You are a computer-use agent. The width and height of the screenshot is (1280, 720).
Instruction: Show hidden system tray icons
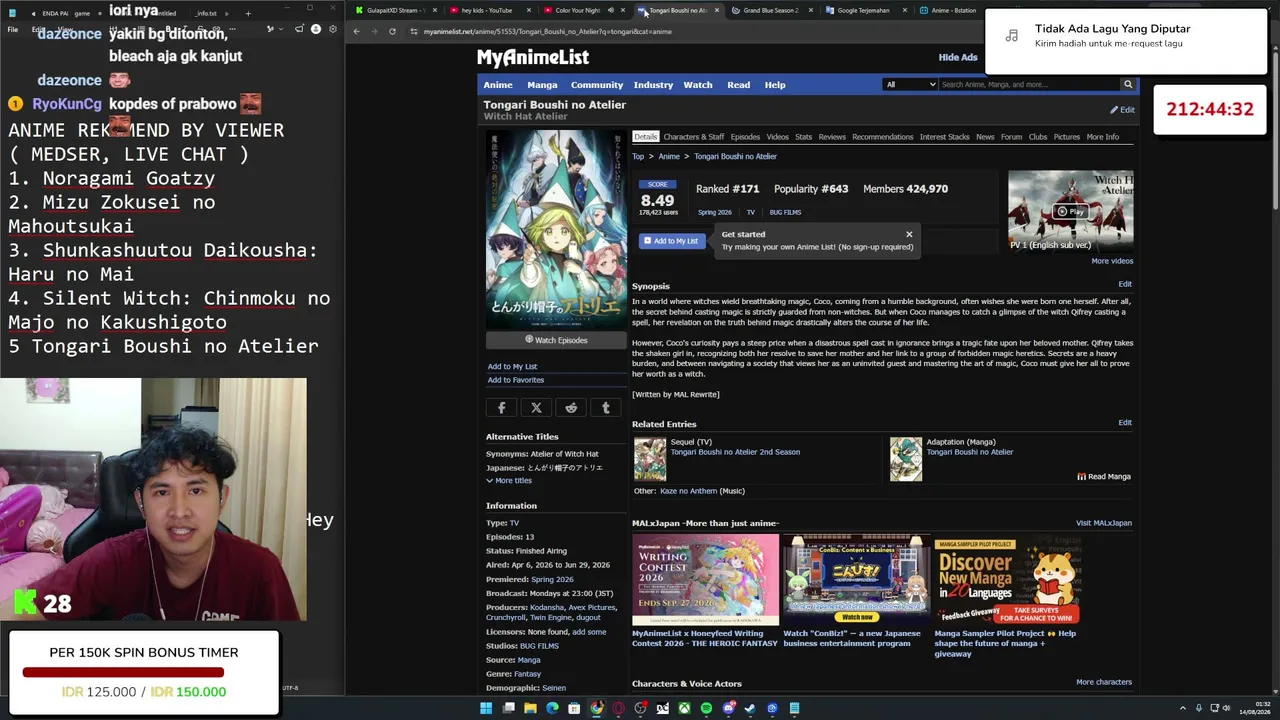point(1182,708)
